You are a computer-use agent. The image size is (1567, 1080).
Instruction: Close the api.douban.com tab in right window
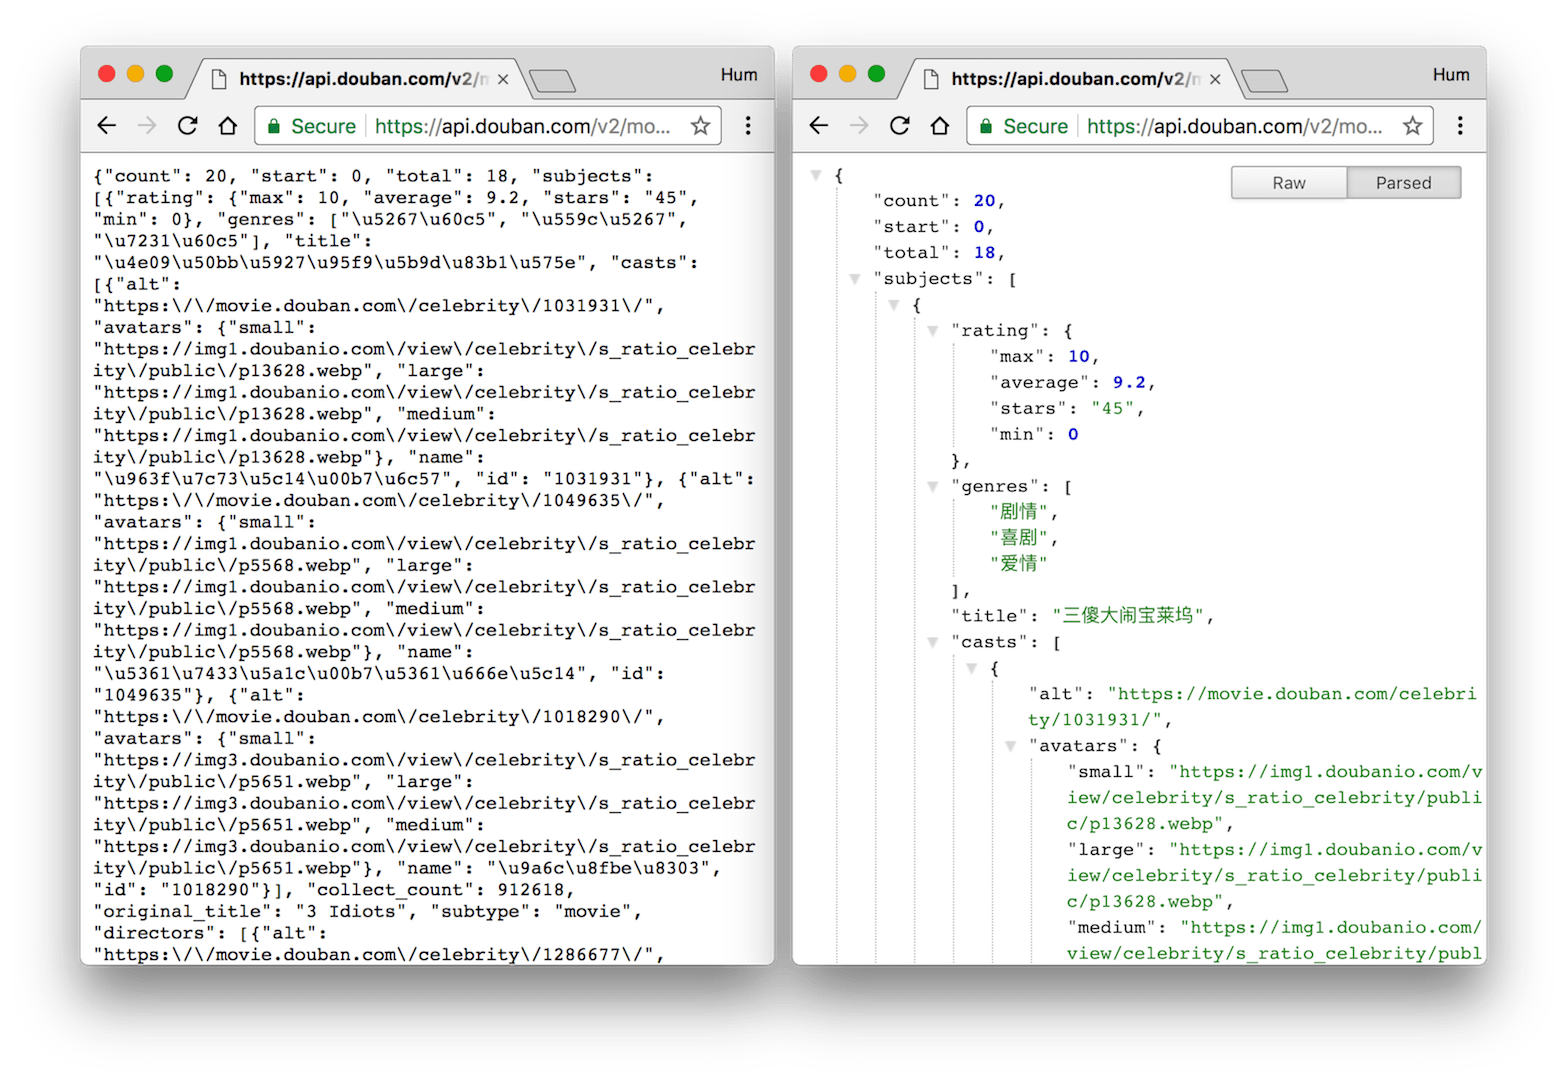1215,79
